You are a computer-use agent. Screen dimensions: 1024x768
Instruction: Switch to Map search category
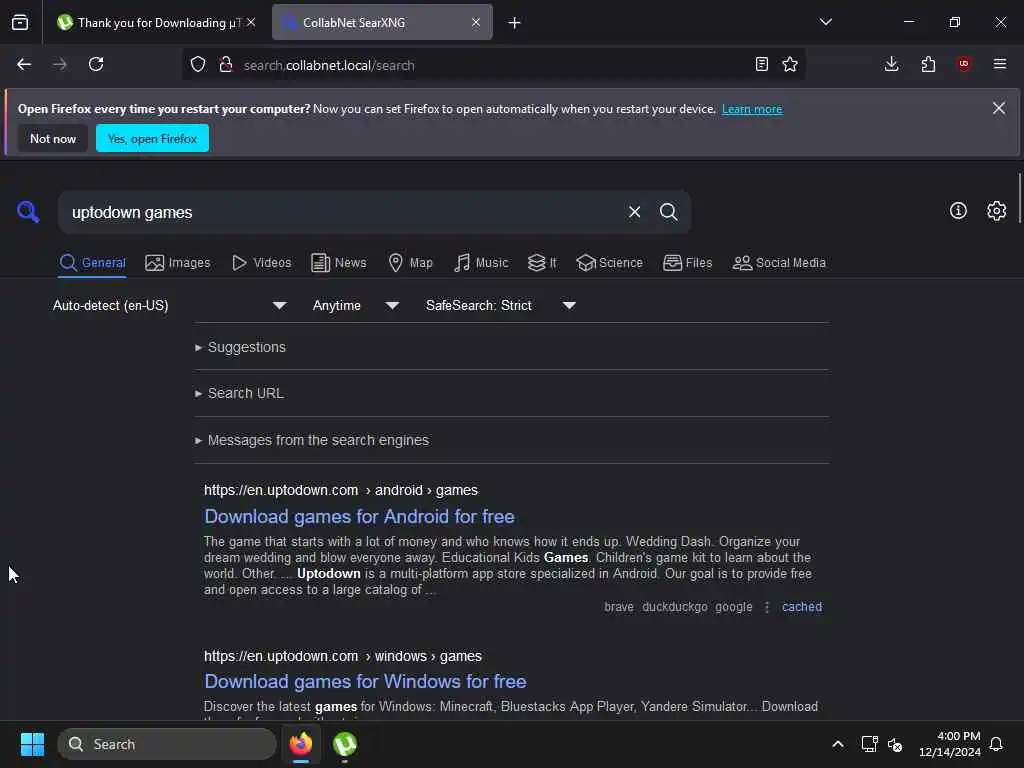click(x=411, y=263)
